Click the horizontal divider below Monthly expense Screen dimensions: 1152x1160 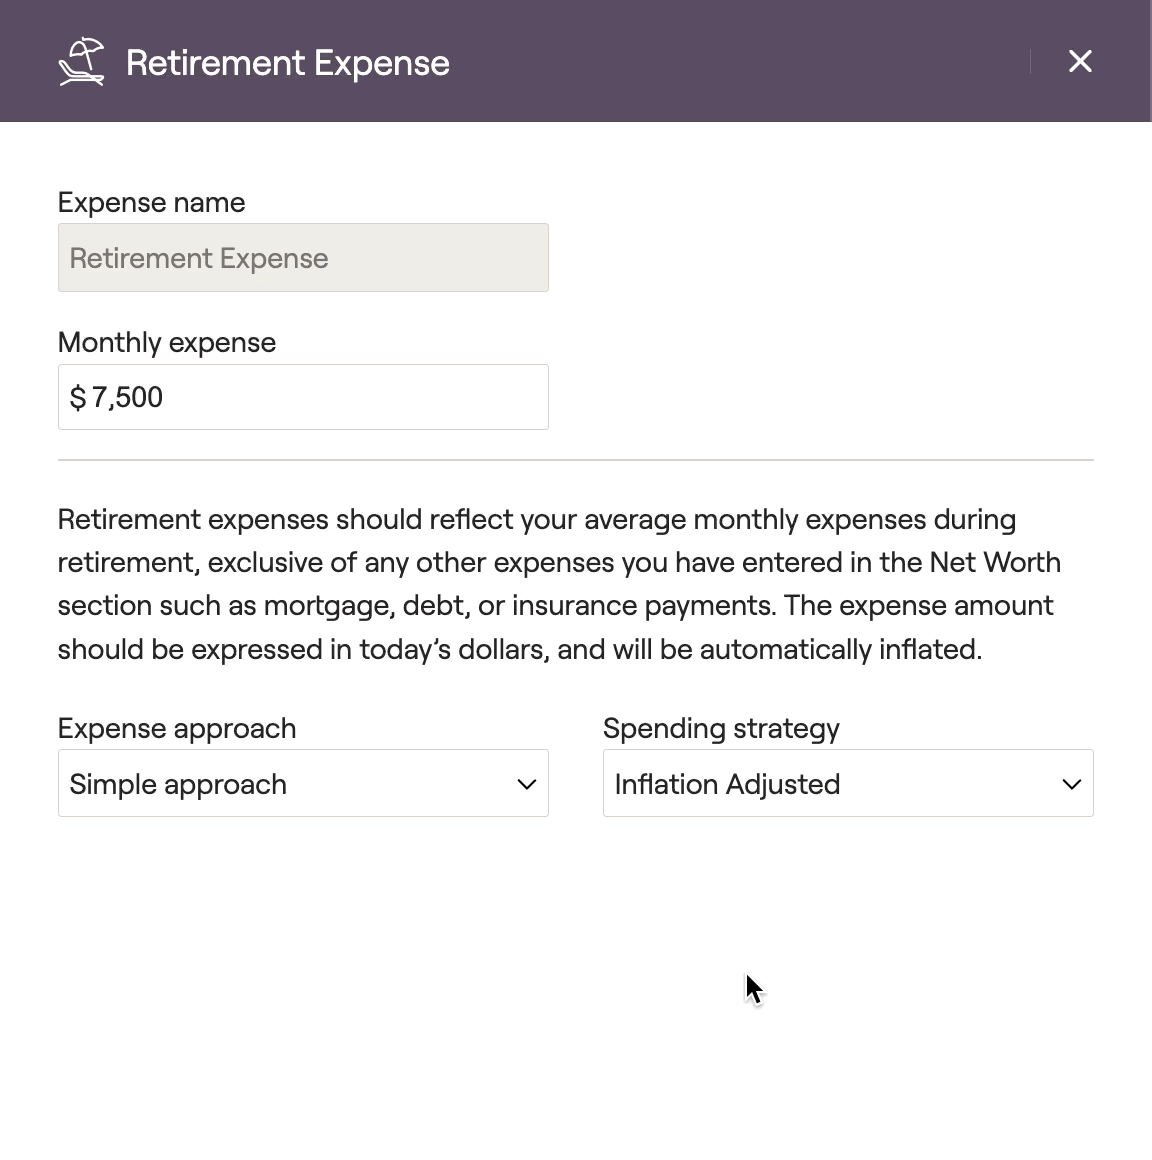(x=575, y=460)
